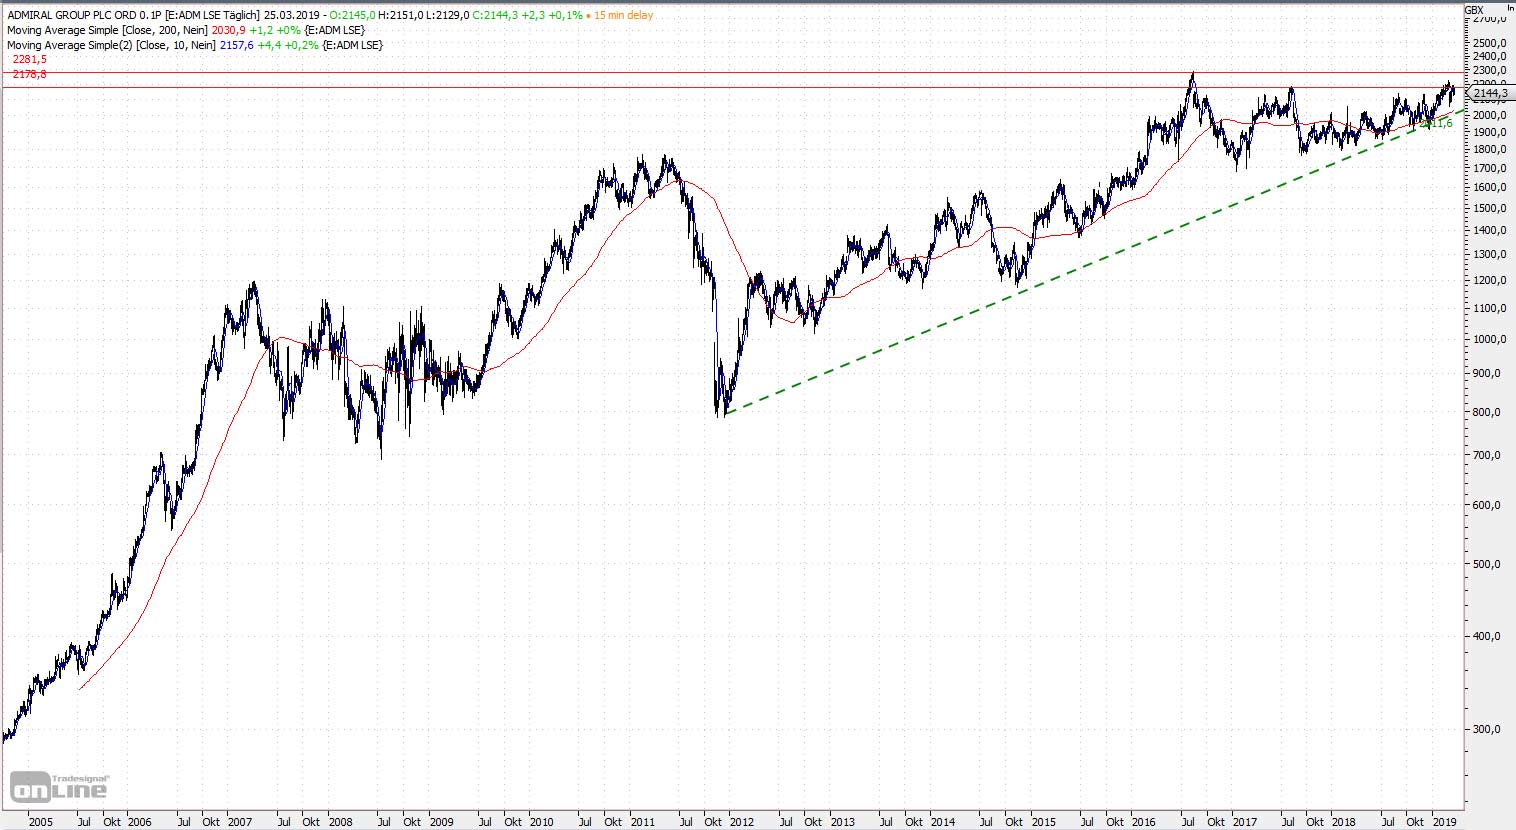The width and height of the screenshot is (1516, 830).
Task: Click the blue 2157,6 moving average value
Action: (x=236, y=45)
